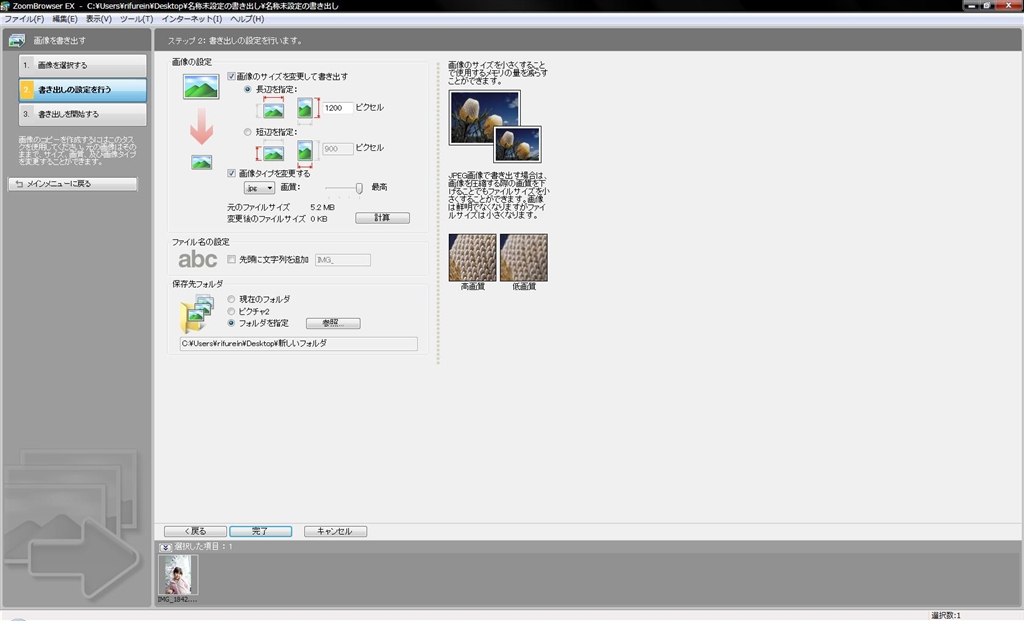Click the low quality sample image
1024x621 pixels.
coord(524,257)
